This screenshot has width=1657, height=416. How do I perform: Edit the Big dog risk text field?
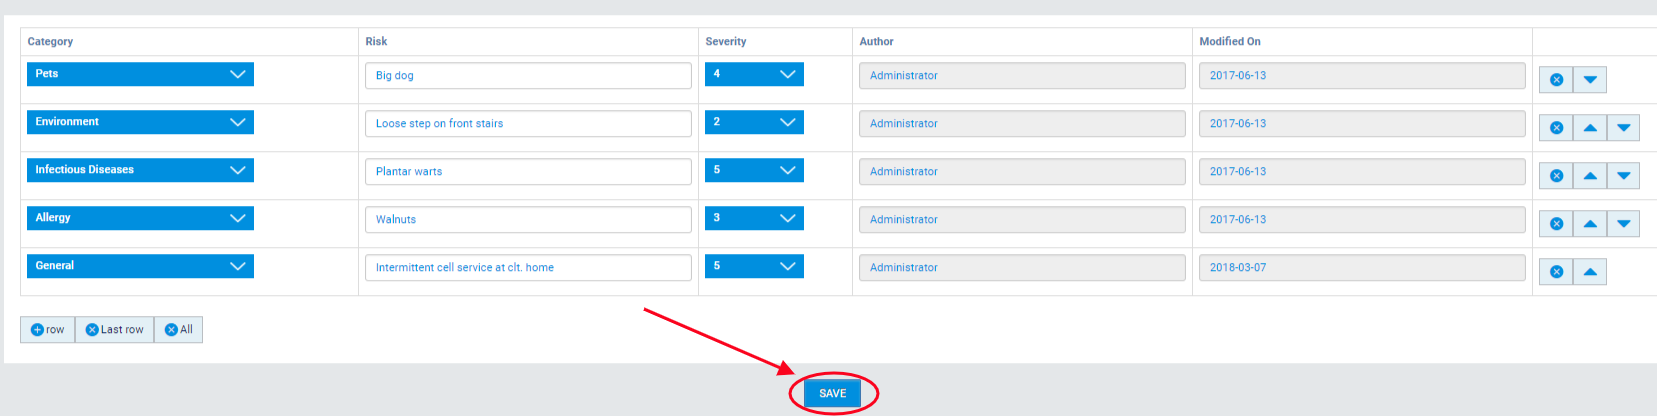(528, 76)
